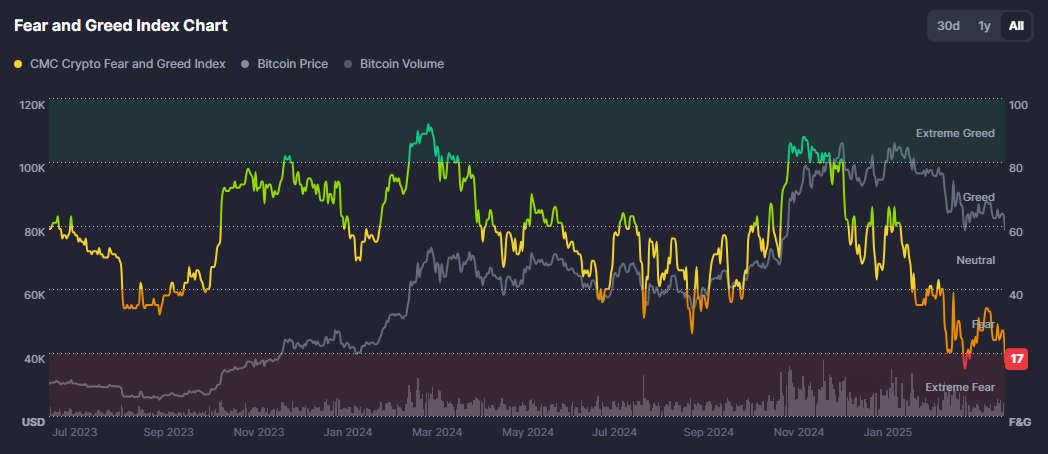The height and width of the screenshot is (454, 1048).
Task: Click the Nov 2024 date on the x-axis
Action: pos(799,432)
